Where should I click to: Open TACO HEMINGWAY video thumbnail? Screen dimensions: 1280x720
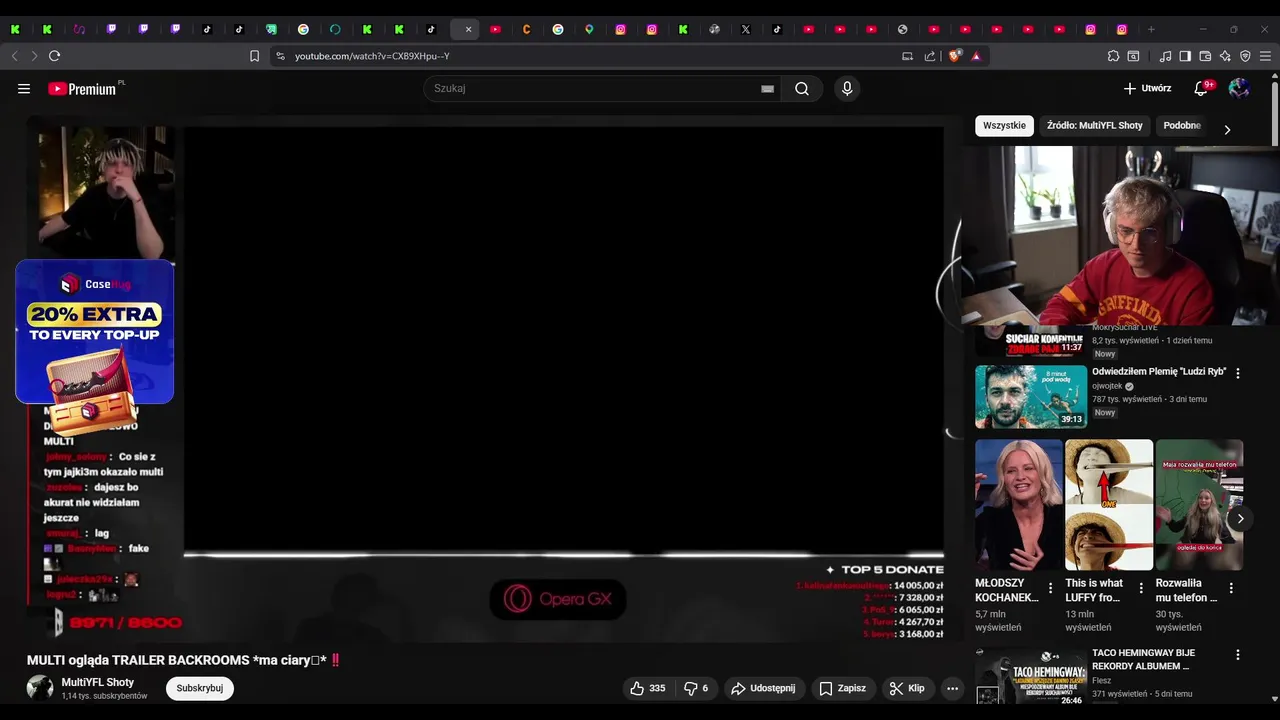coord(1031,677)
